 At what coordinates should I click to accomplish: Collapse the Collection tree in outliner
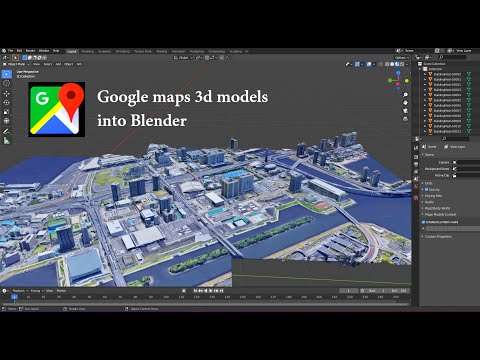(x=421, y=69)
